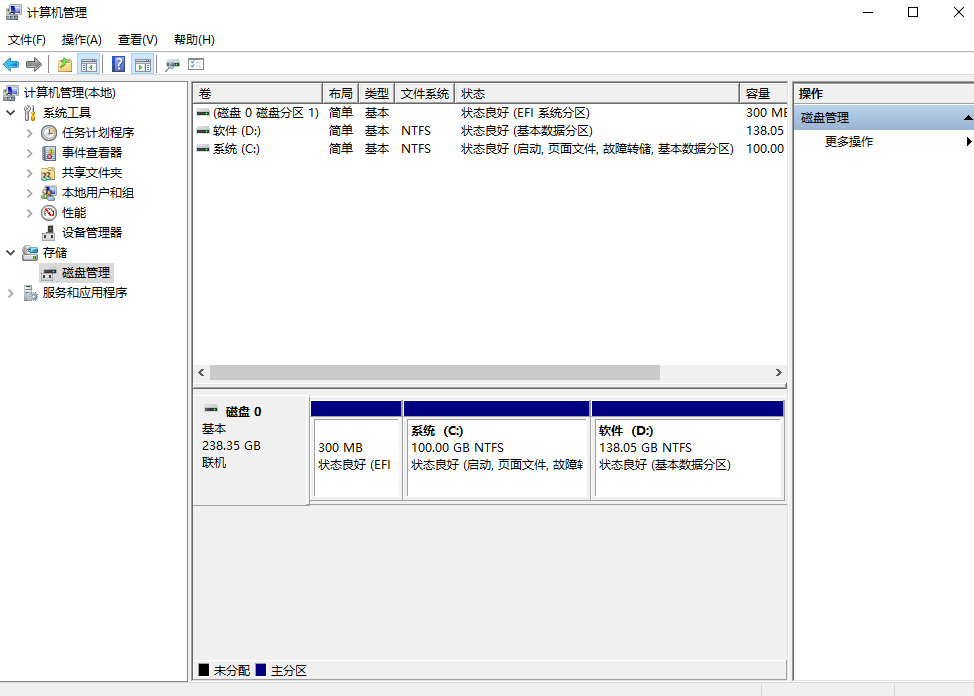Open the 查看(V) menu
Image resolution: width=974 pixels, height=696 pixels.
pyautogui.click(x=137, y=39)
